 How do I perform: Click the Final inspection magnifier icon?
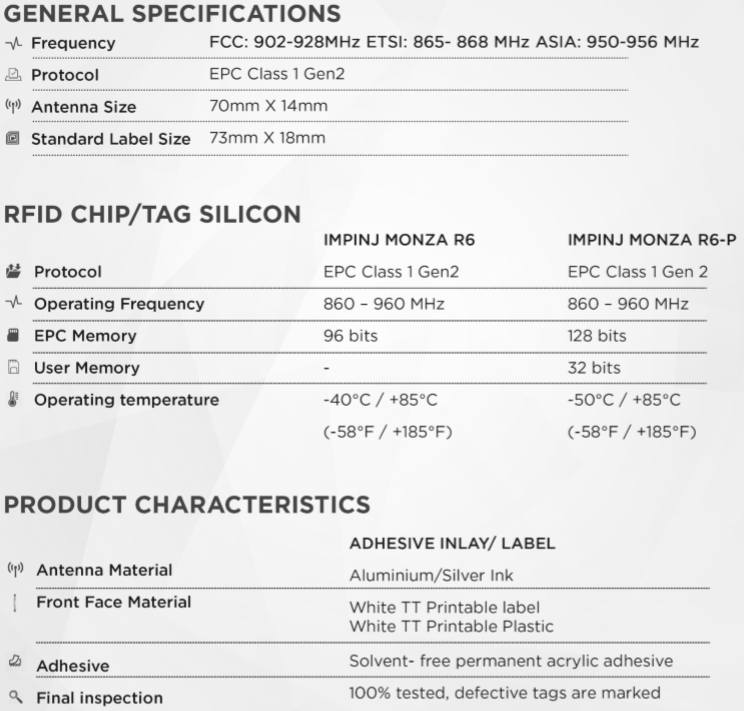pyautogui.click(x=16, y=697)
